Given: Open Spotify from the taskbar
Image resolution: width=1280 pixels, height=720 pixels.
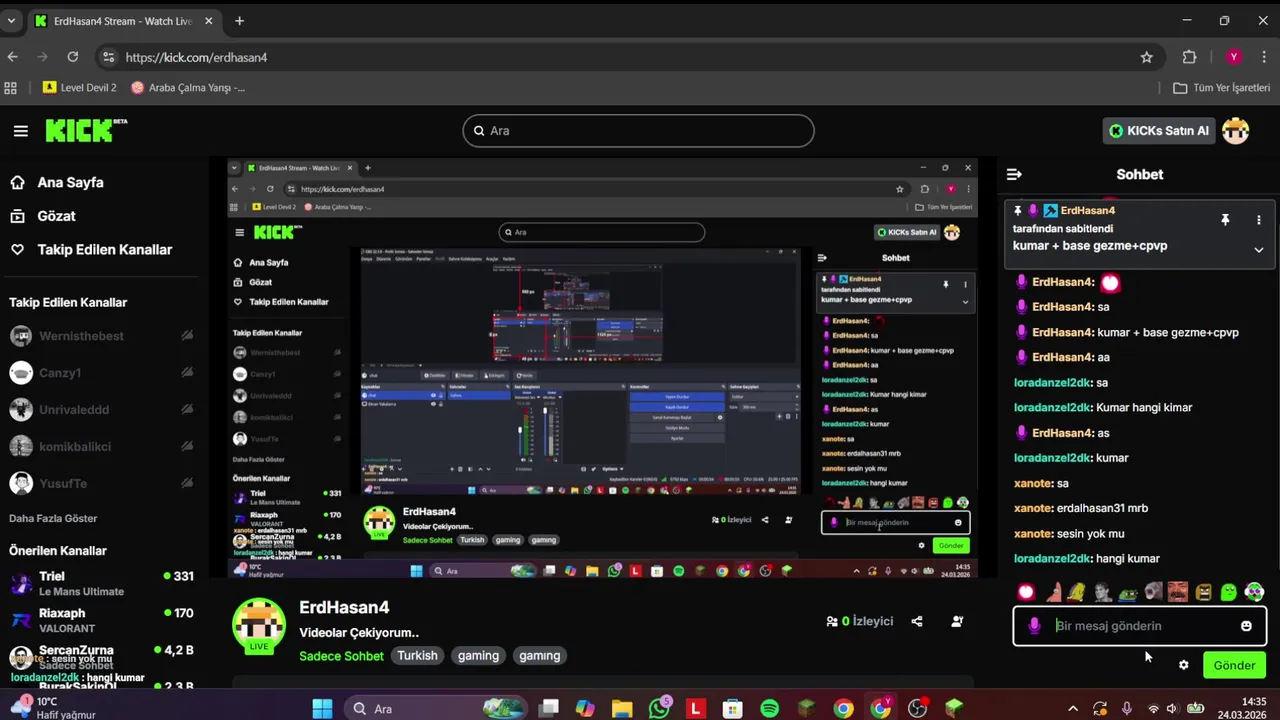Looking at the screenshot, I should pos(770,709).
